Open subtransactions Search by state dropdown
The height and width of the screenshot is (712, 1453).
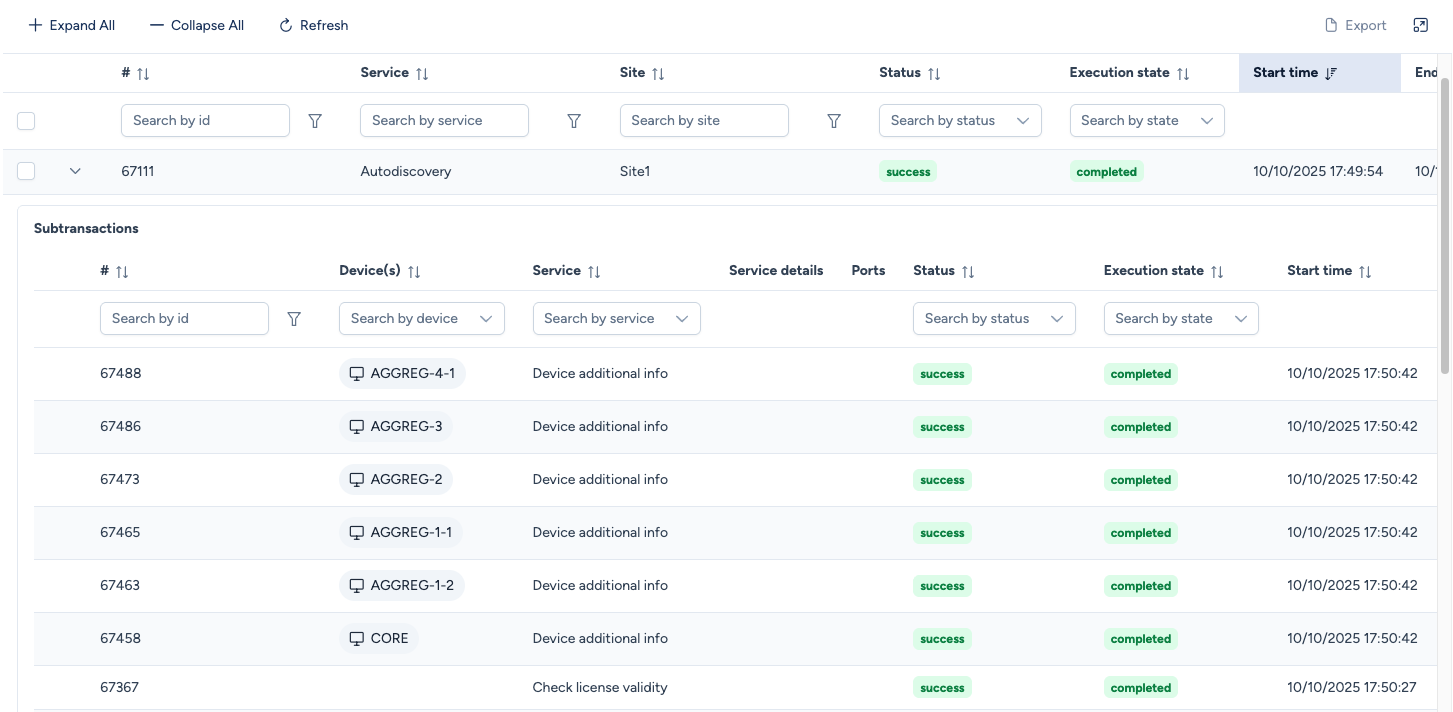pyautogui.click(x=1180, y=319)
